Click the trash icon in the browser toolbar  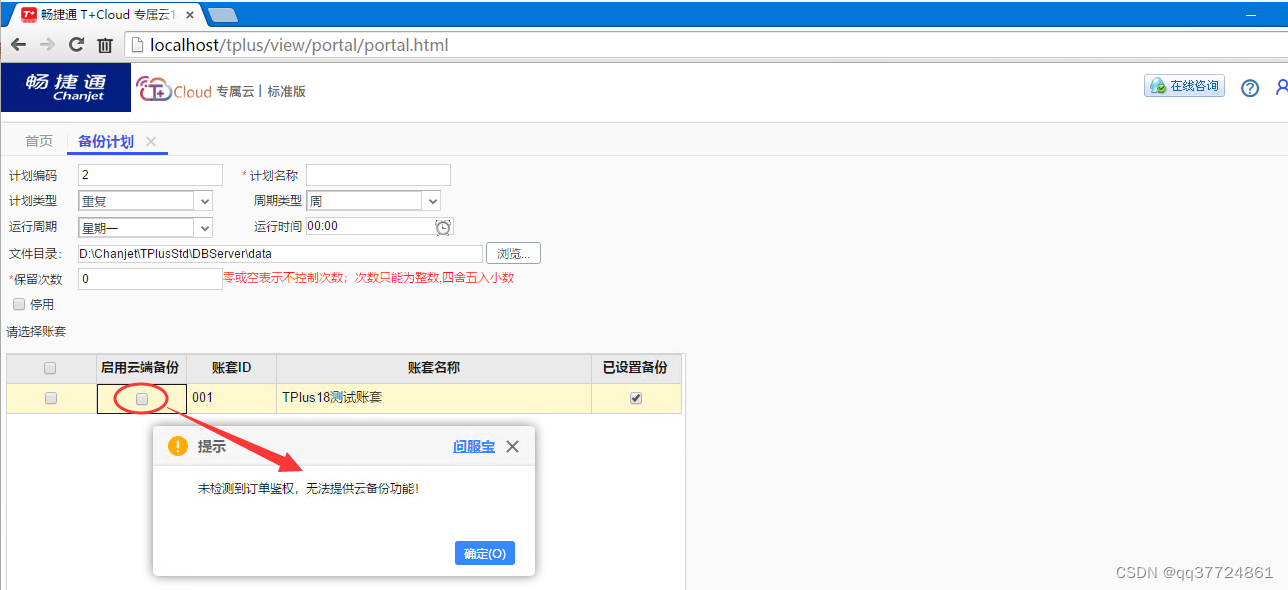105,44
